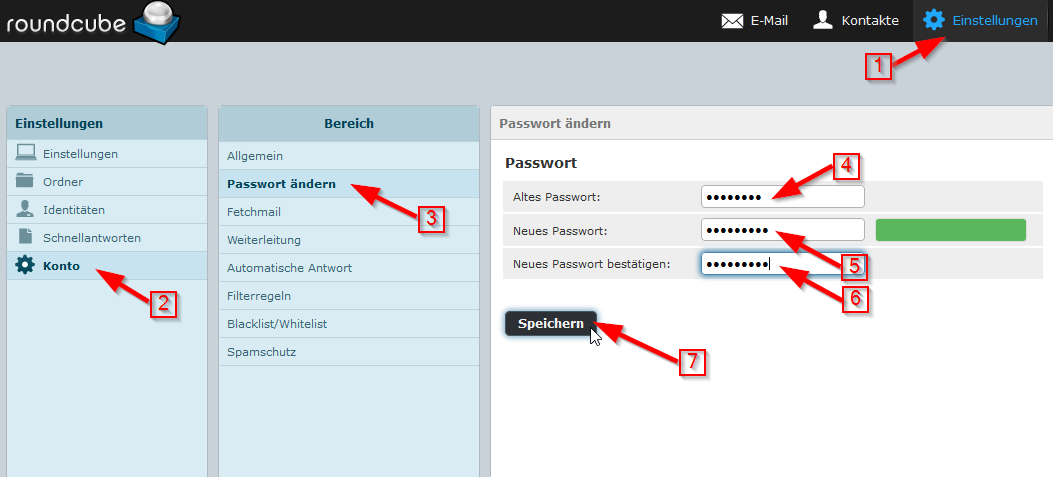Open Automatische Antwort settings
Viewport: 1053px width, 477px height.
(x=289, y=268)
